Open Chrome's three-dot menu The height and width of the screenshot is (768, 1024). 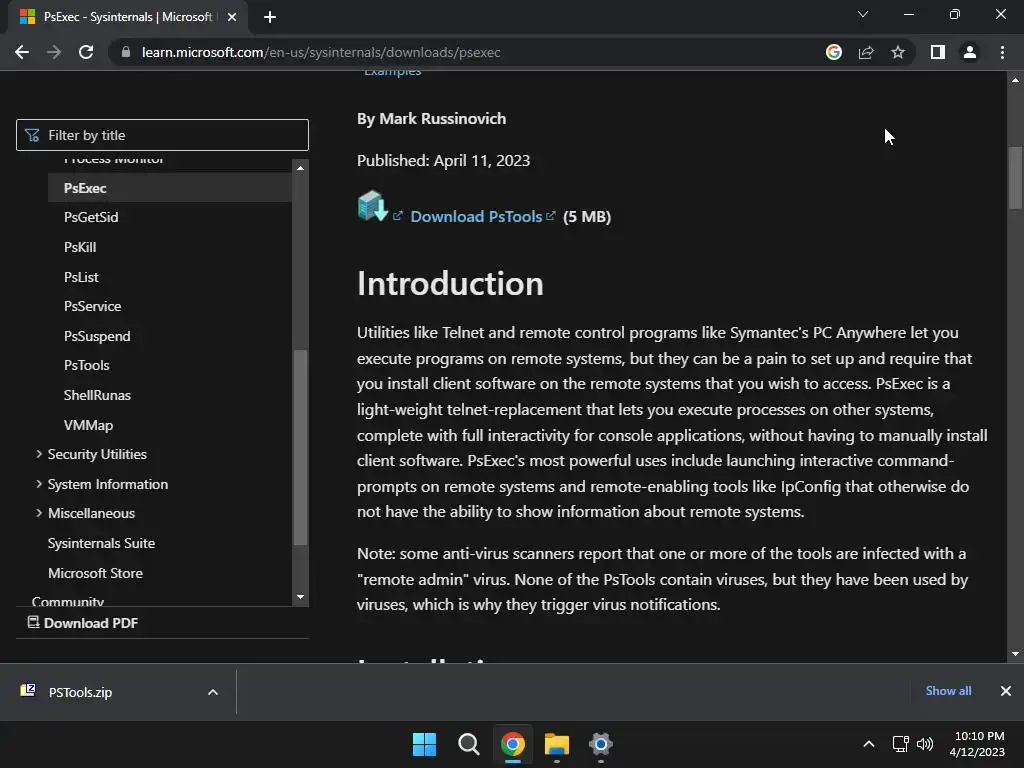1002,52
